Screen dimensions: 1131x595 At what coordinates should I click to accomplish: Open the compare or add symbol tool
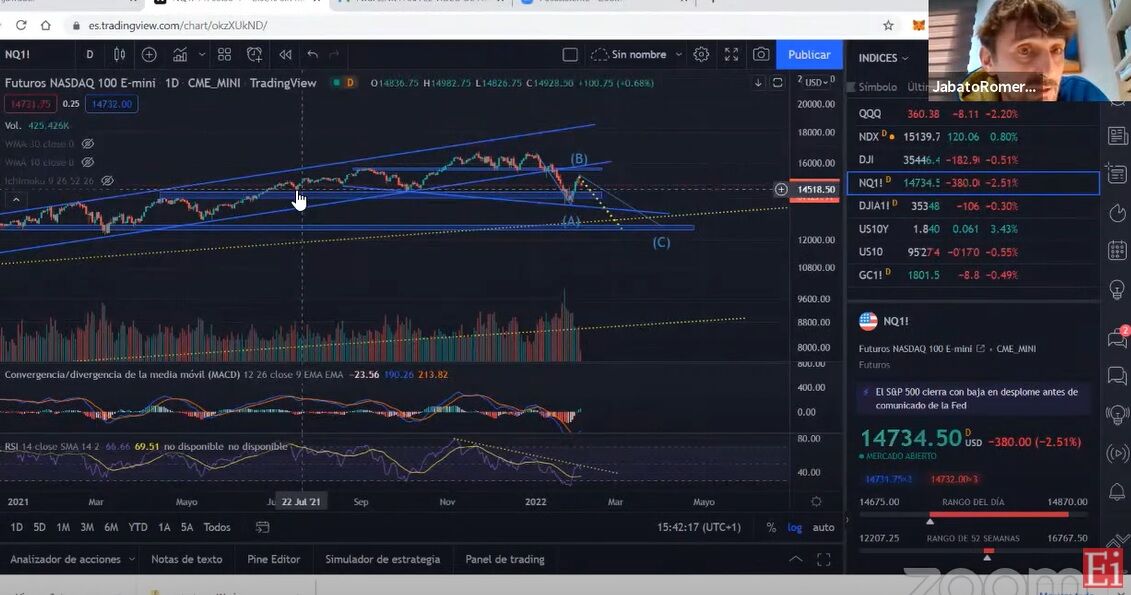[149, 55]
